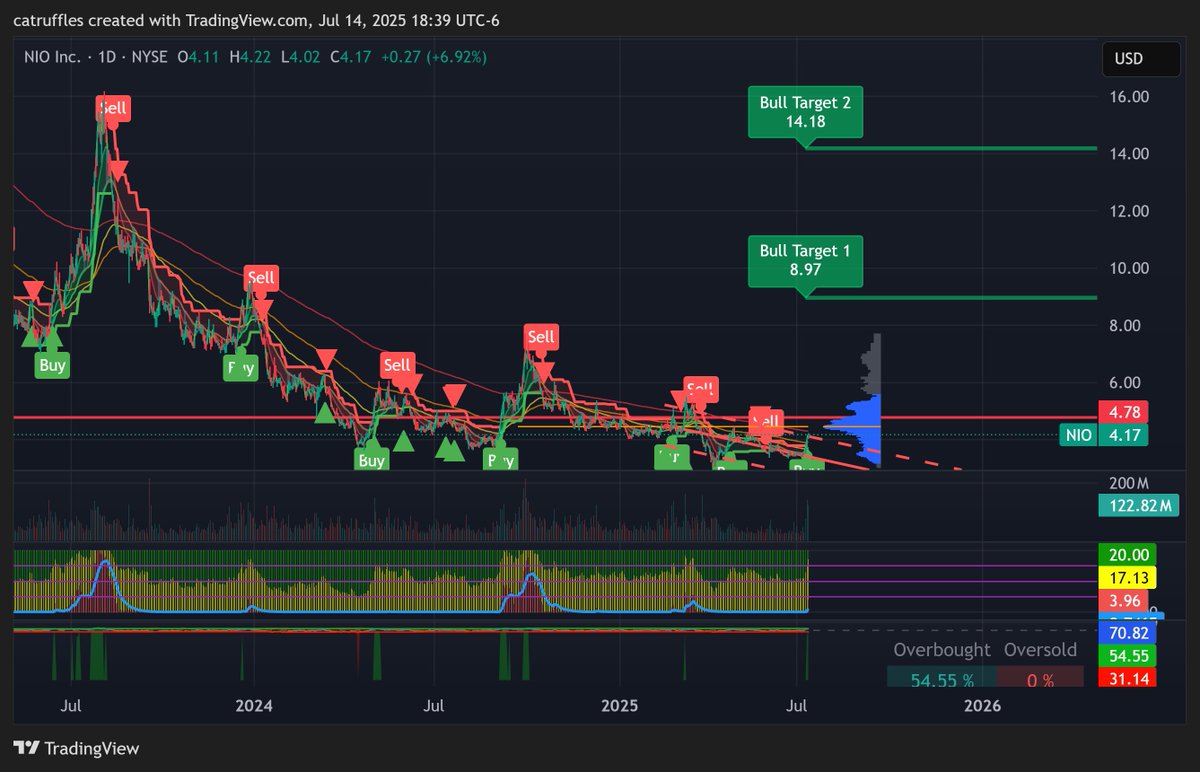Click the L4.02 low value

300,57
